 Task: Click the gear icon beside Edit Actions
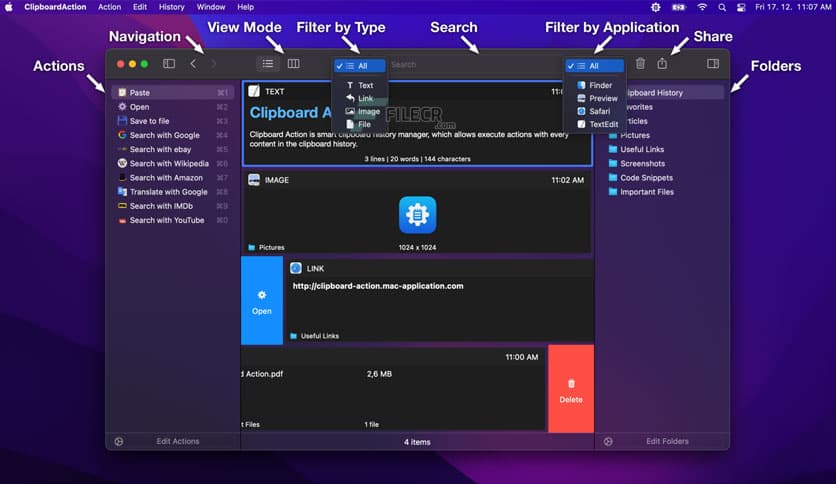(x=119, y=441)
